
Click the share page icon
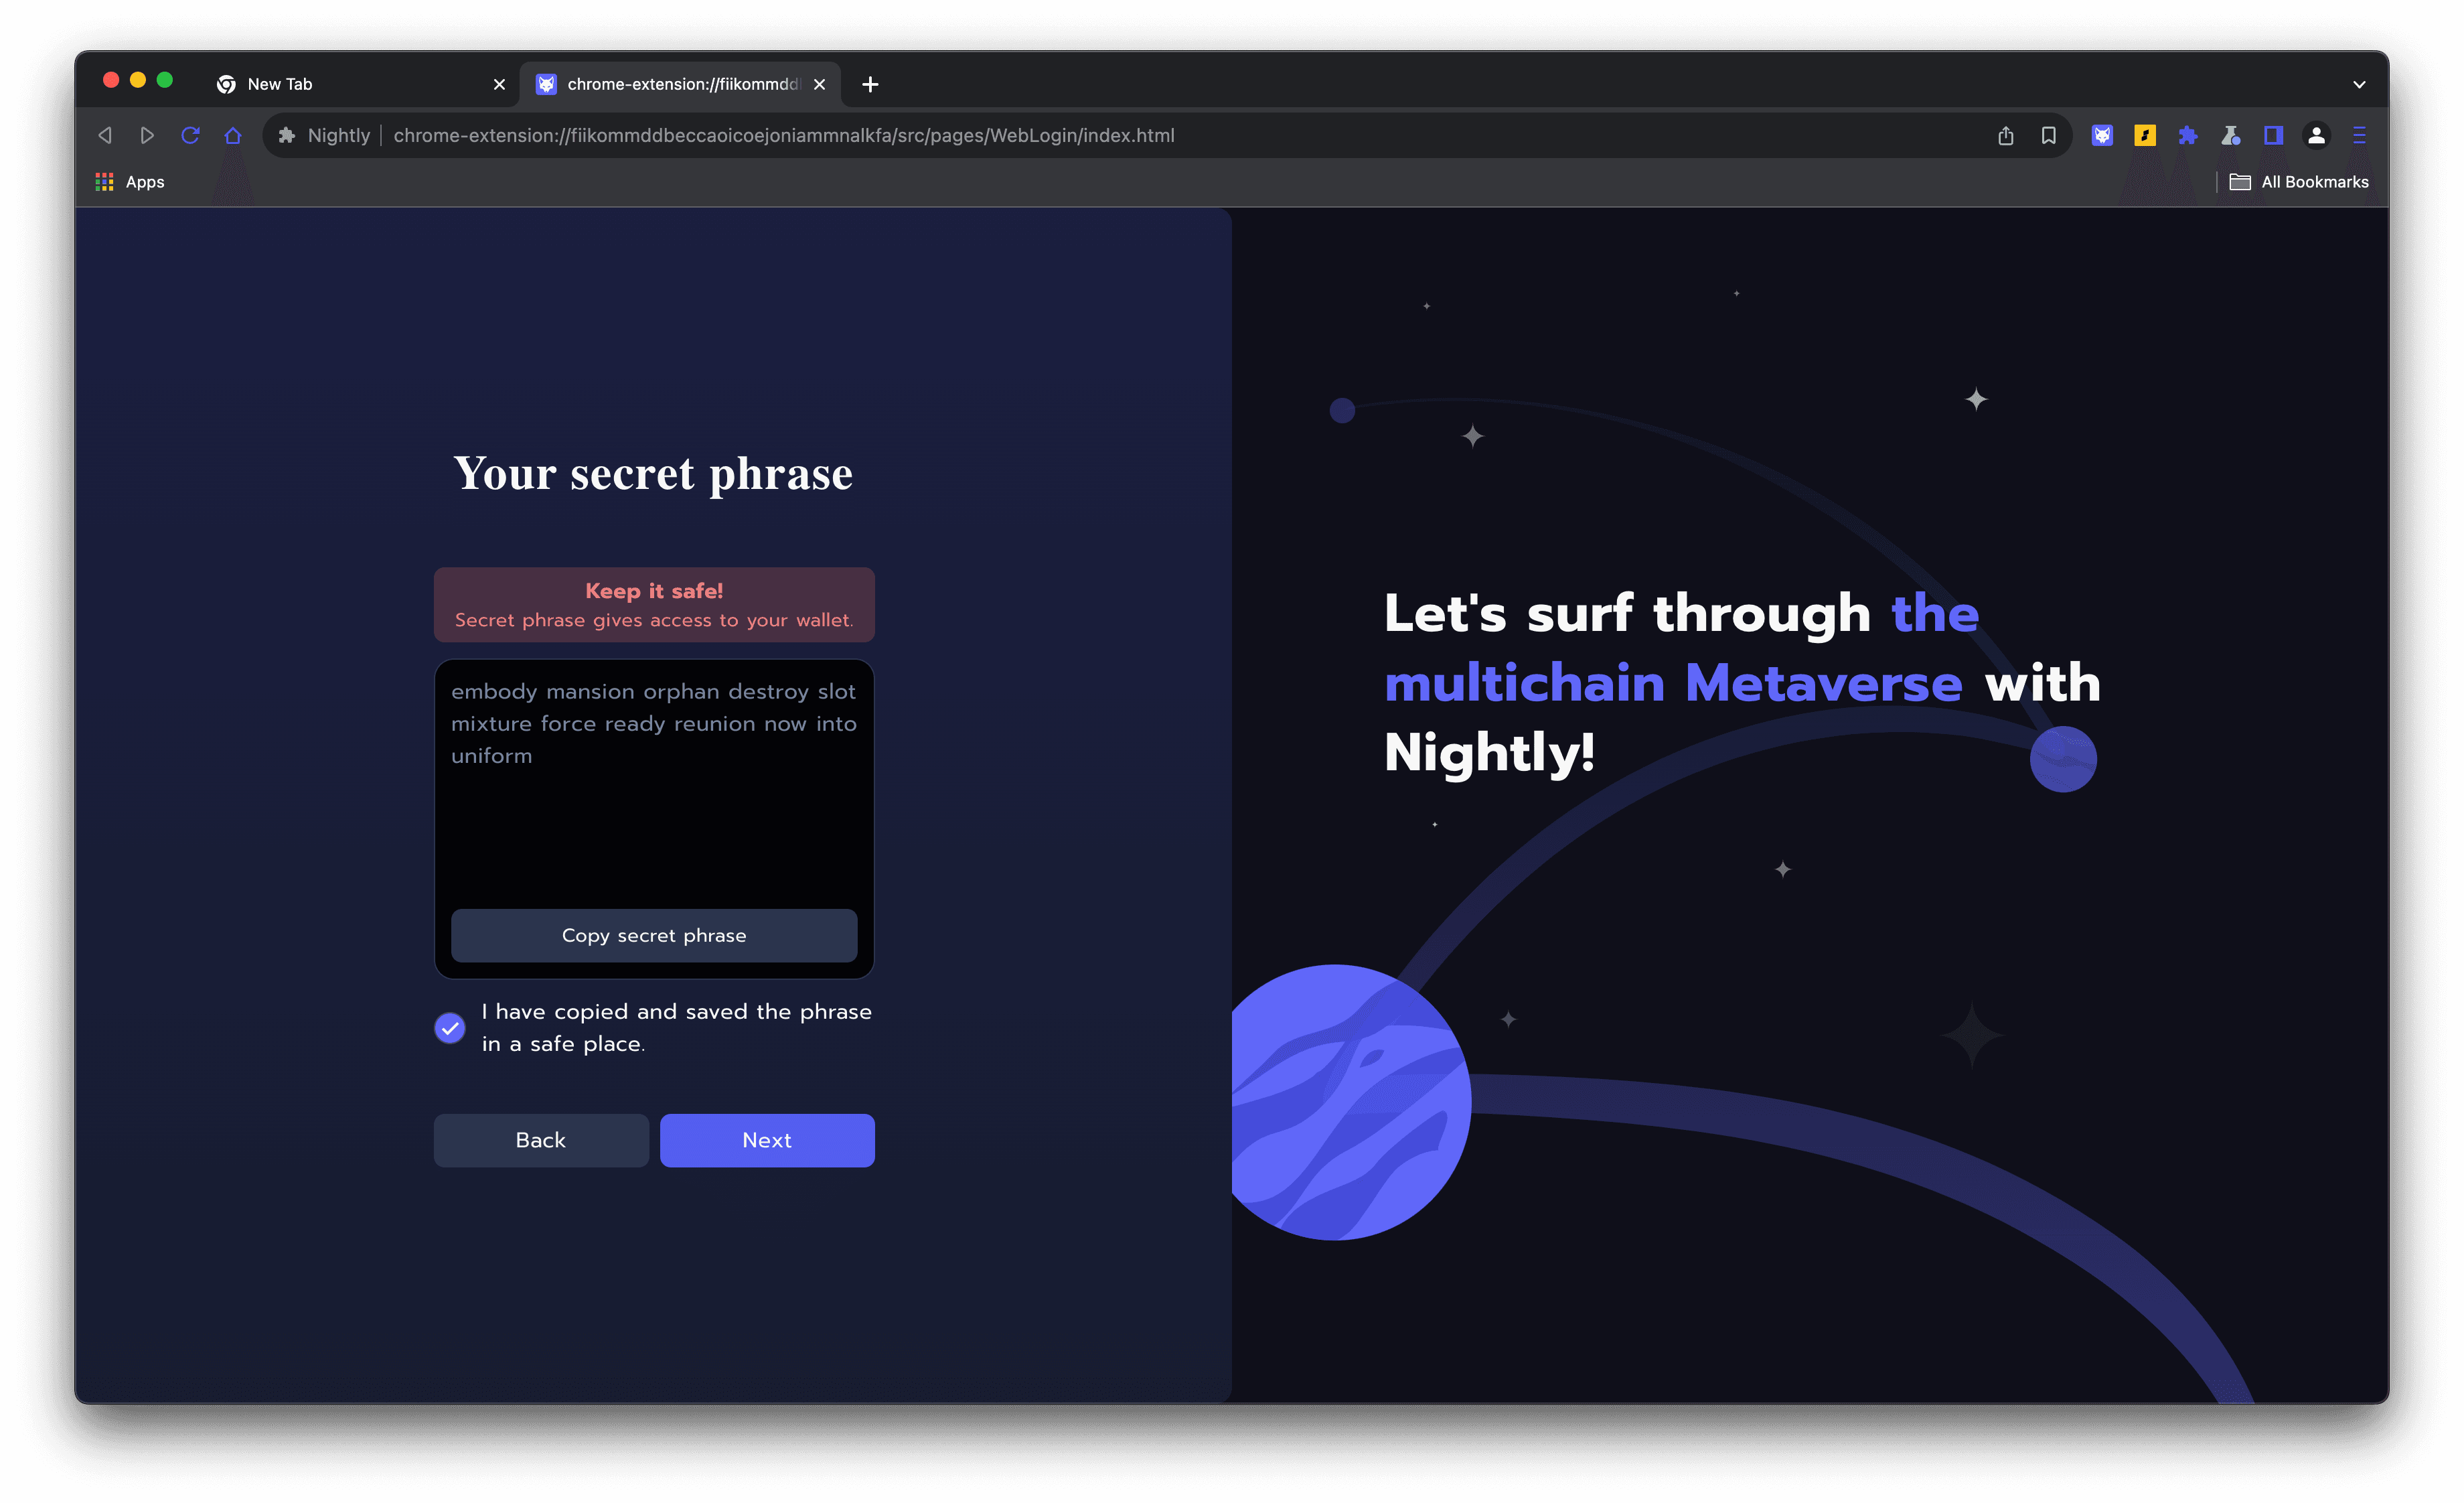pyautogui.click(x=2005, y=135)
